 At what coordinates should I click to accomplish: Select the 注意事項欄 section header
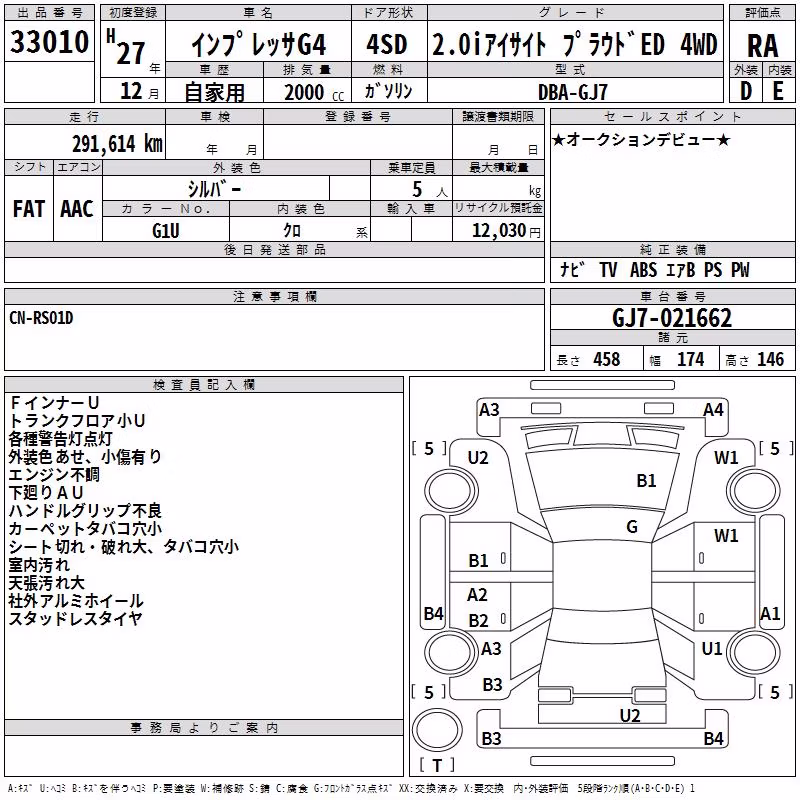274,296
